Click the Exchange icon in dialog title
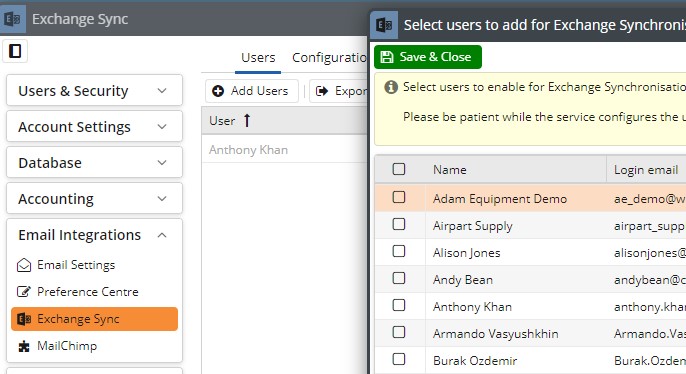Screen dimensions: 686x374 [384, 25]
